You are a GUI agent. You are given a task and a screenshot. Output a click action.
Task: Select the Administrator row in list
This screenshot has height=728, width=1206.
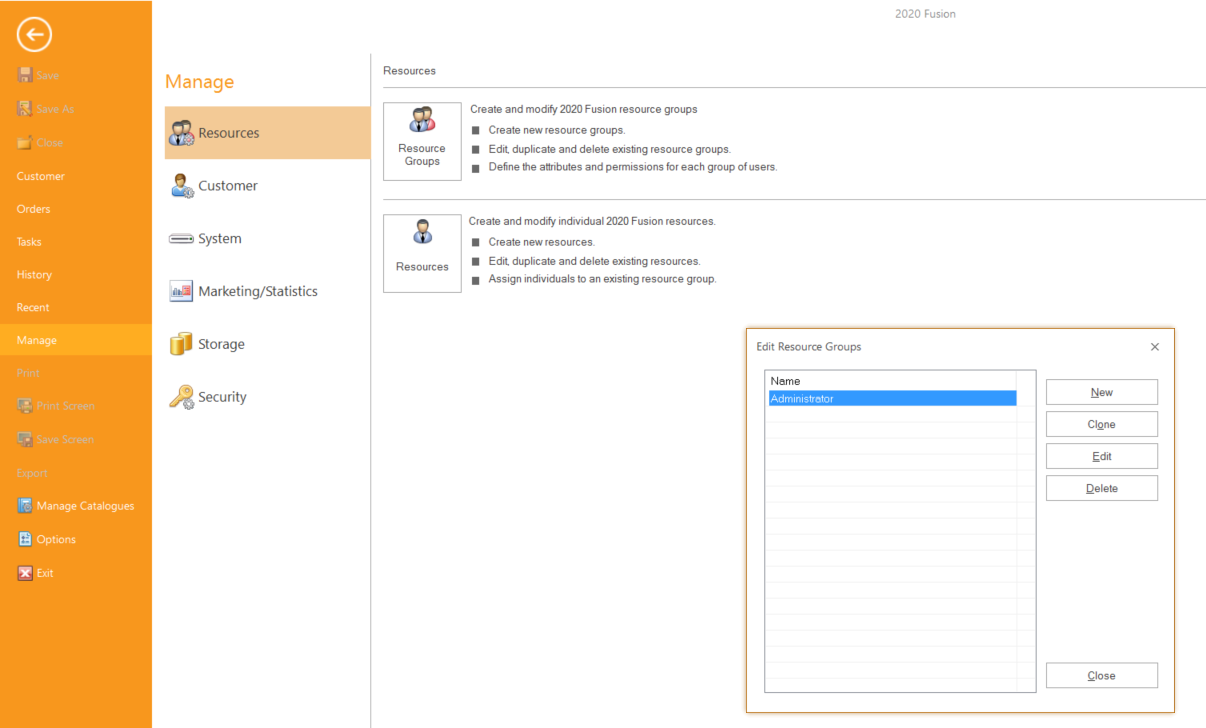892,398
